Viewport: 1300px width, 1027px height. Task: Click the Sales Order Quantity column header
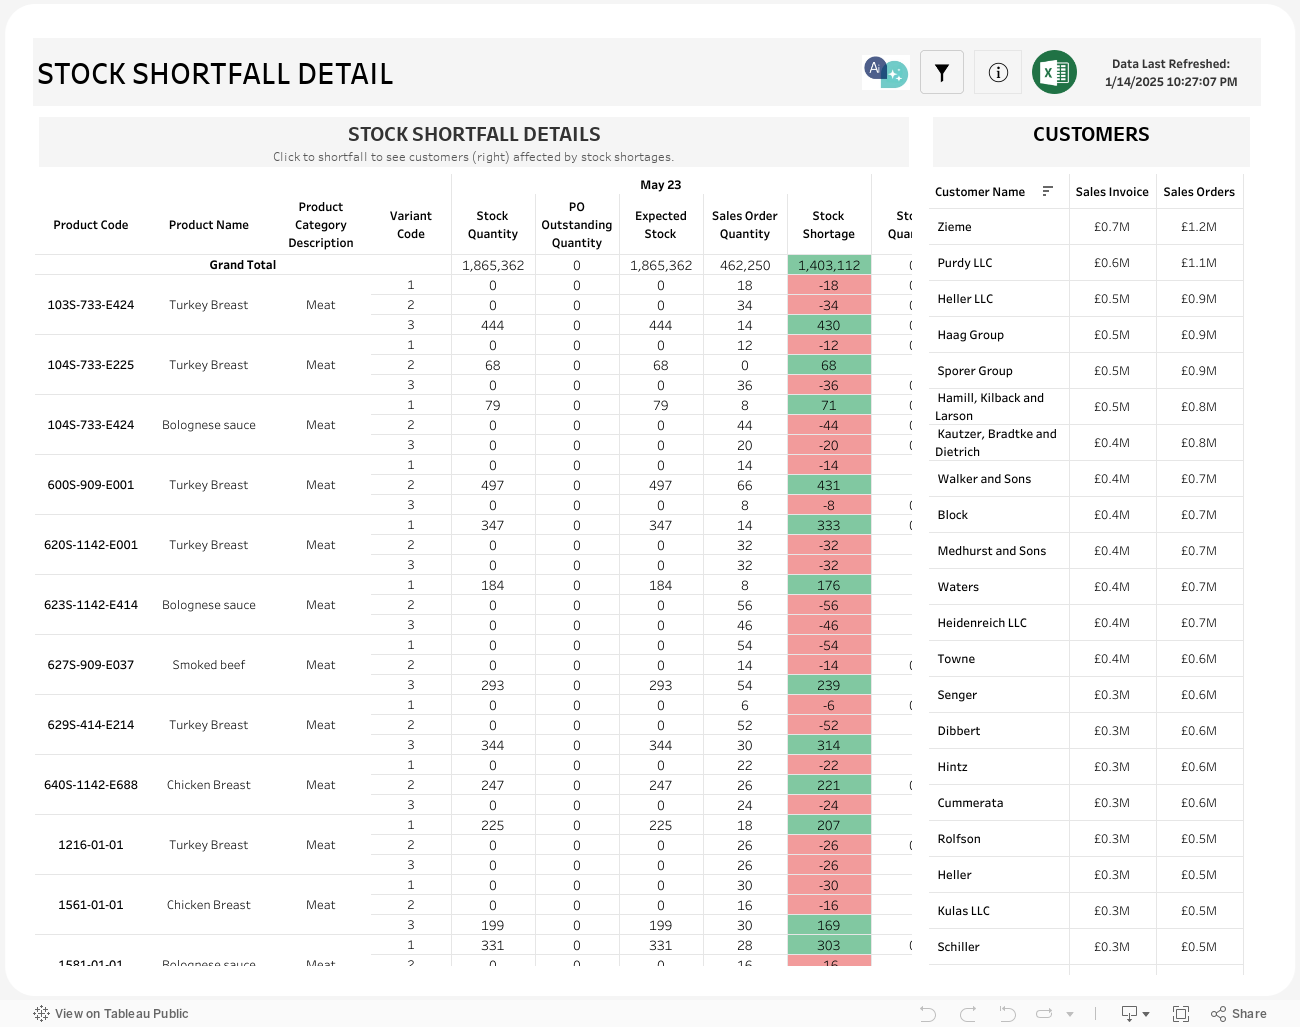pos(745,225)
